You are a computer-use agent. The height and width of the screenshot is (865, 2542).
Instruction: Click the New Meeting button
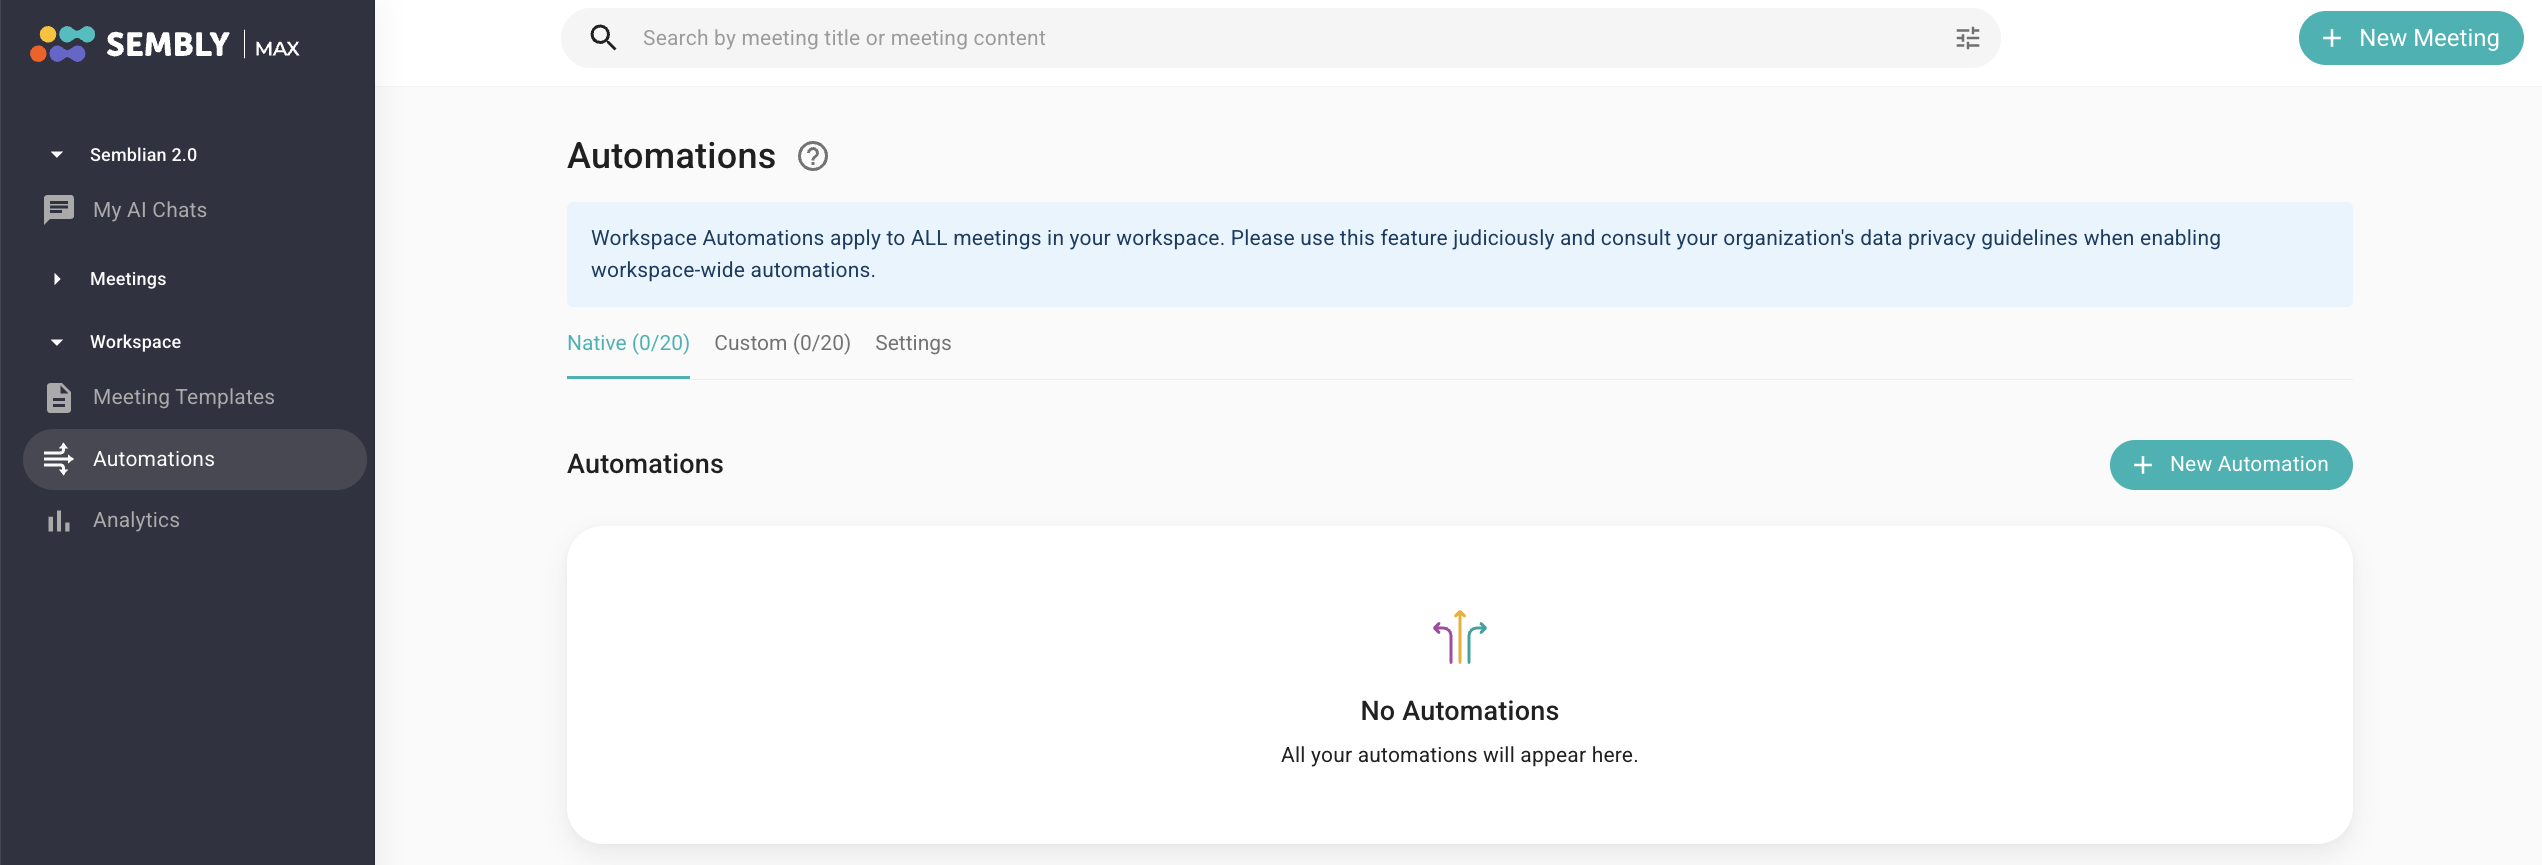pos(2411,38)
